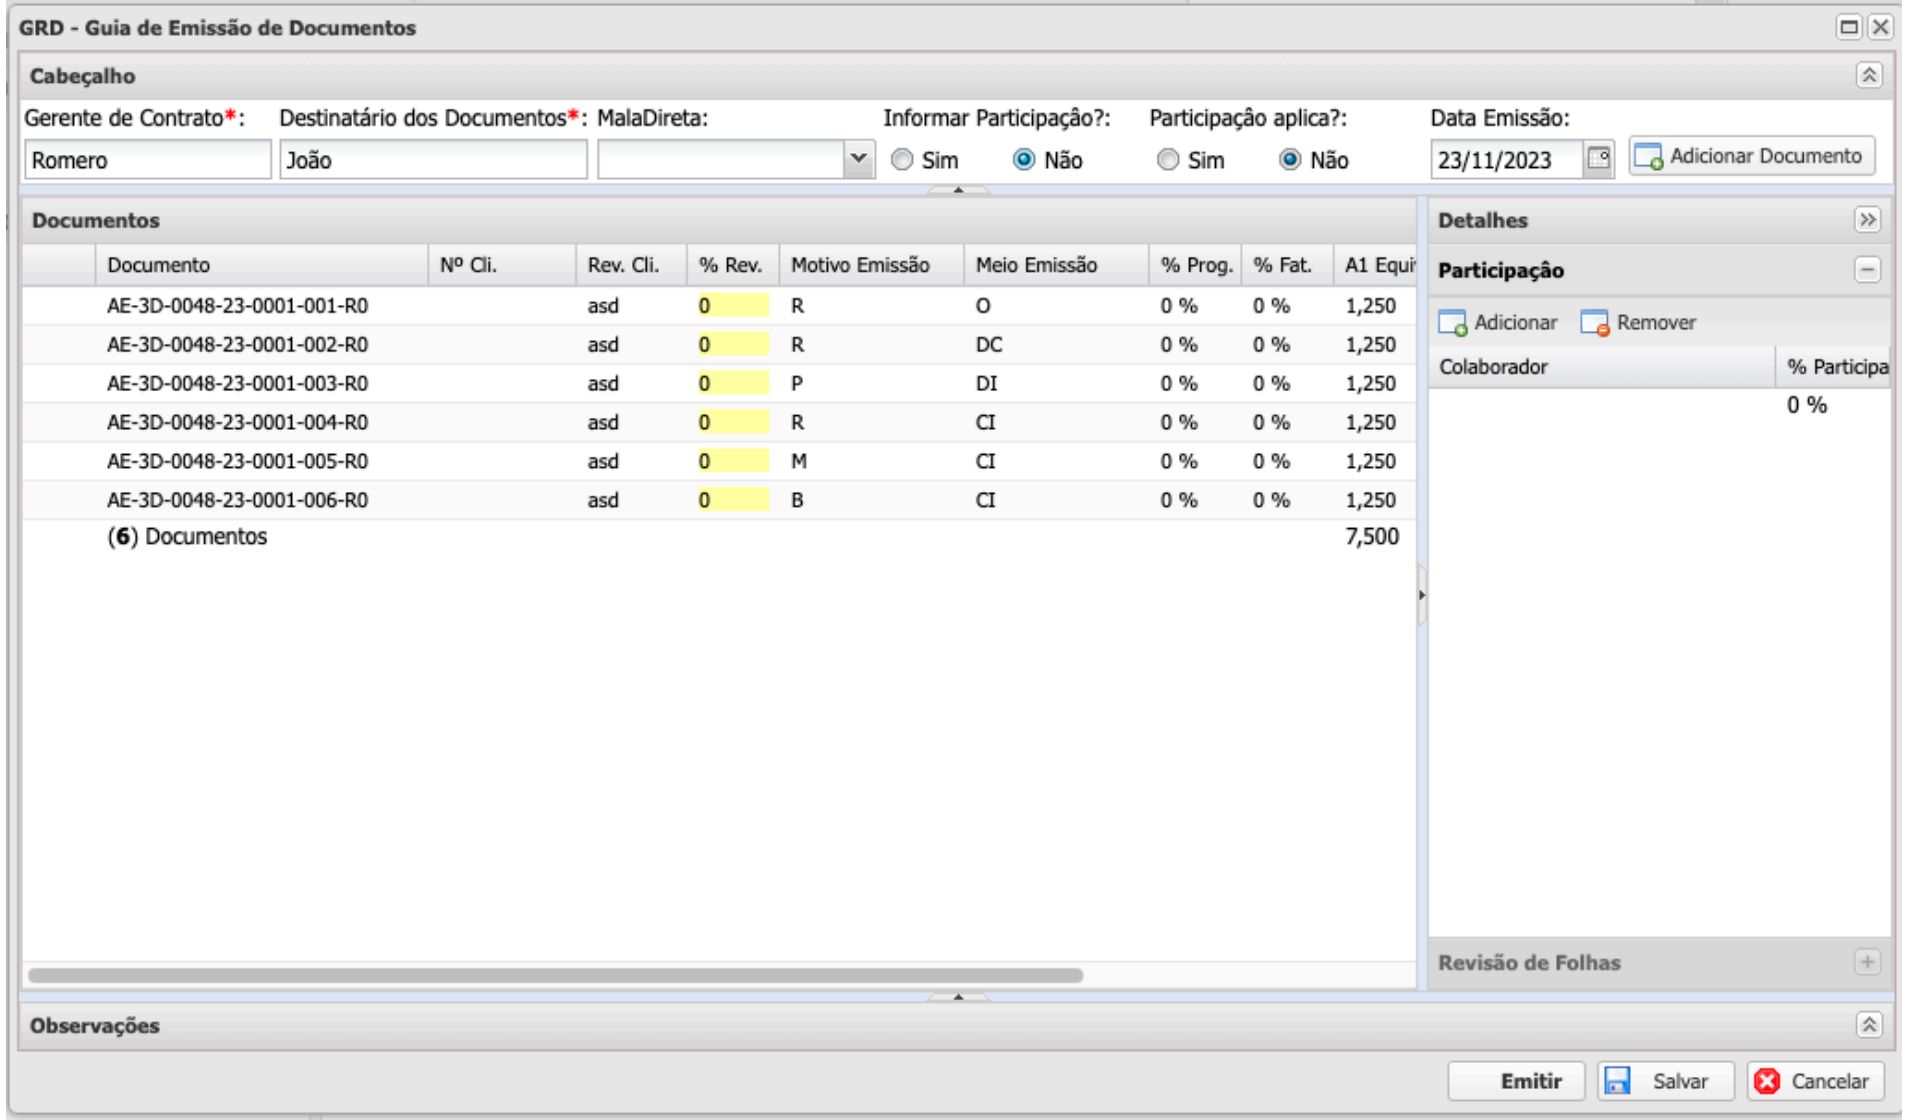The height and width of the screenshot is (1120, 1908).
Task: Collapse the Detalhes panel sideways
Action: pos(1867,220)
